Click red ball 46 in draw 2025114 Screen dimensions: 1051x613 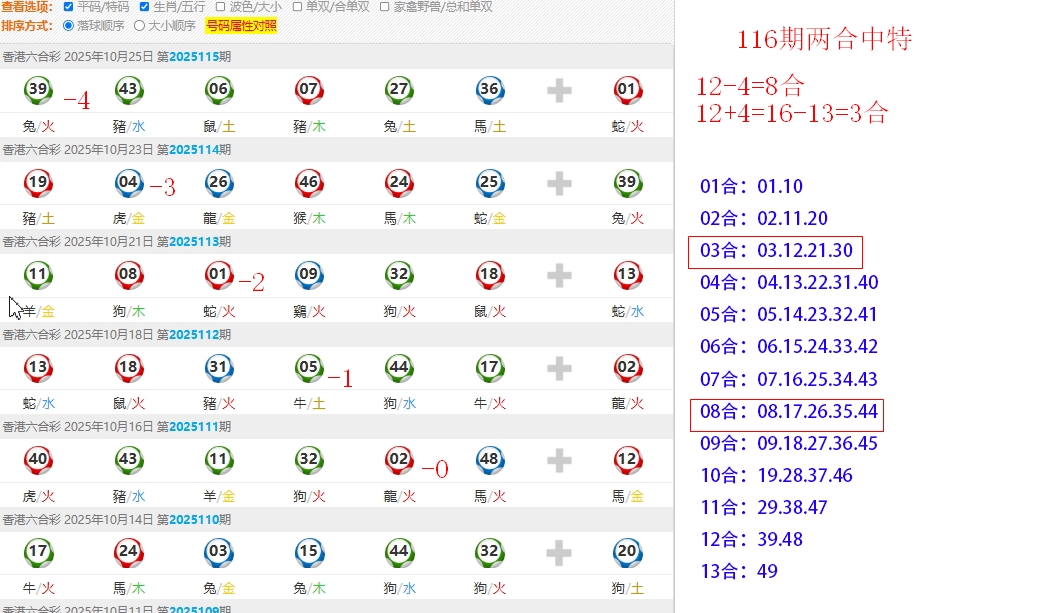coord(309,183)
